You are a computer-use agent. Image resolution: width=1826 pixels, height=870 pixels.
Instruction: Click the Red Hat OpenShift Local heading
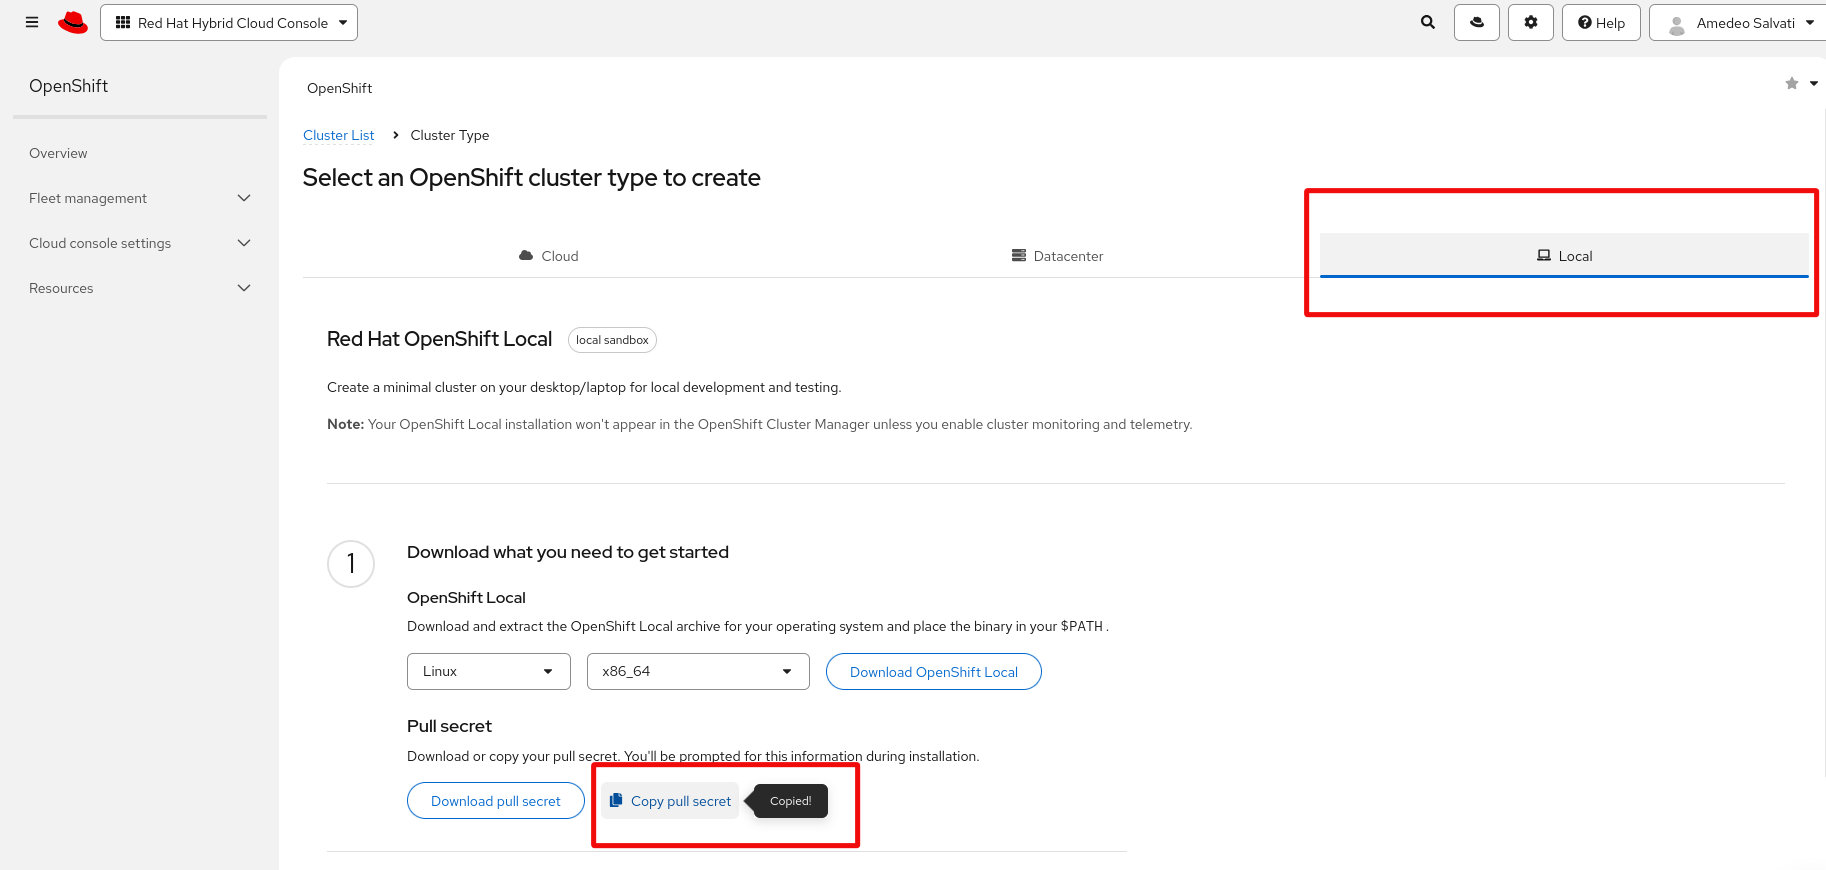(x=439, y=339)
